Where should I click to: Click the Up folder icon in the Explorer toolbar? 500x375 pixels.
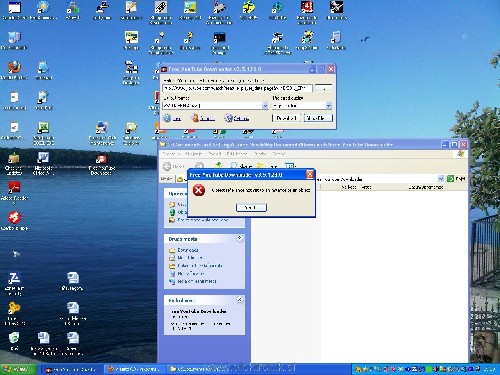coord(218,166)
